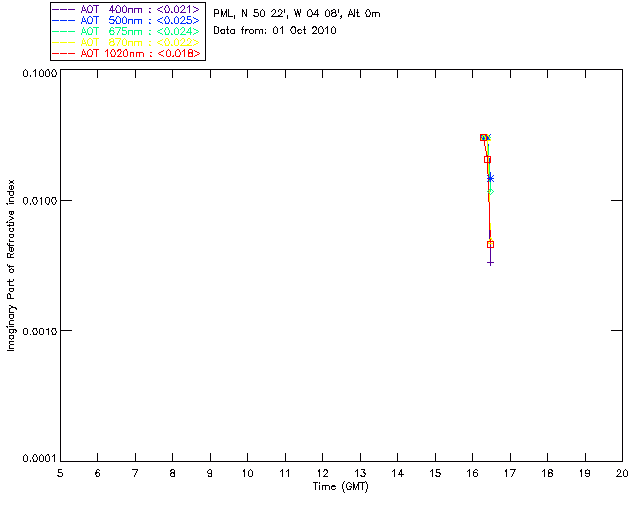The height and width of the screenshot is (512, 640).
Task: Click the lowest red square data marker
Action: 491,245
